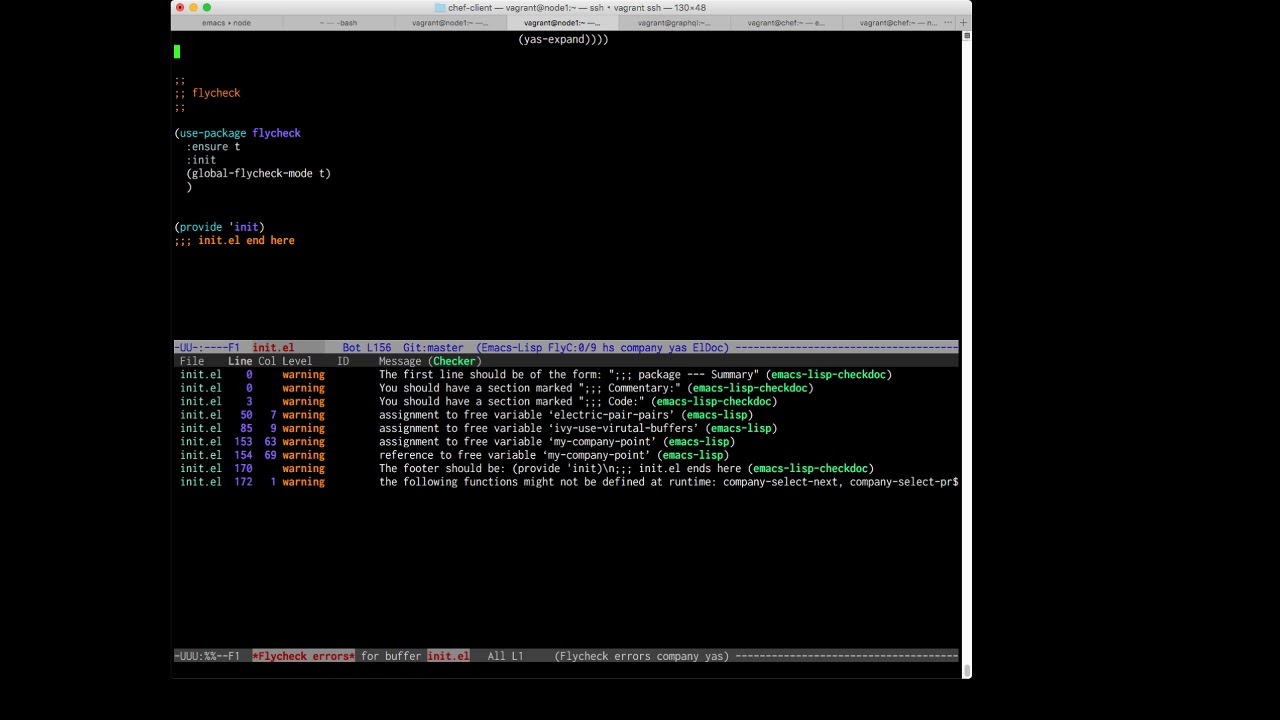The image size is (1280, 720).
Task: Open the vagrant@graphql terminal tab
Action: pos(673,22)
